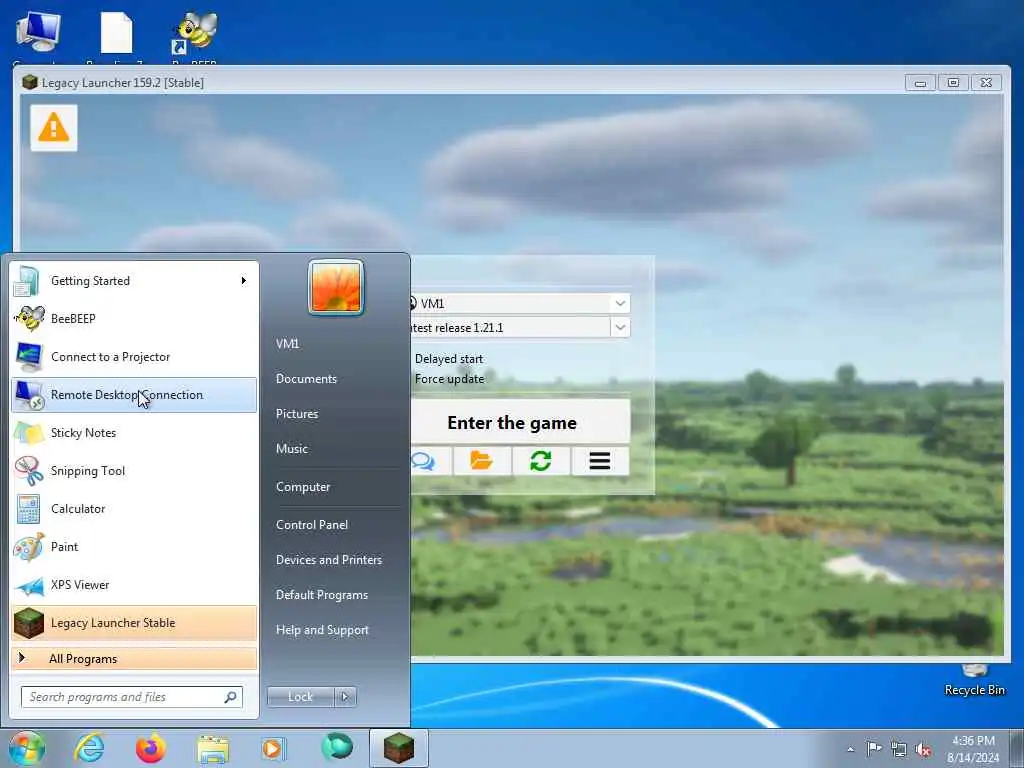This screenshot has width=1024, height=768.
Task: Click the XPS Viewer paper plane icon
Action: 29,586
